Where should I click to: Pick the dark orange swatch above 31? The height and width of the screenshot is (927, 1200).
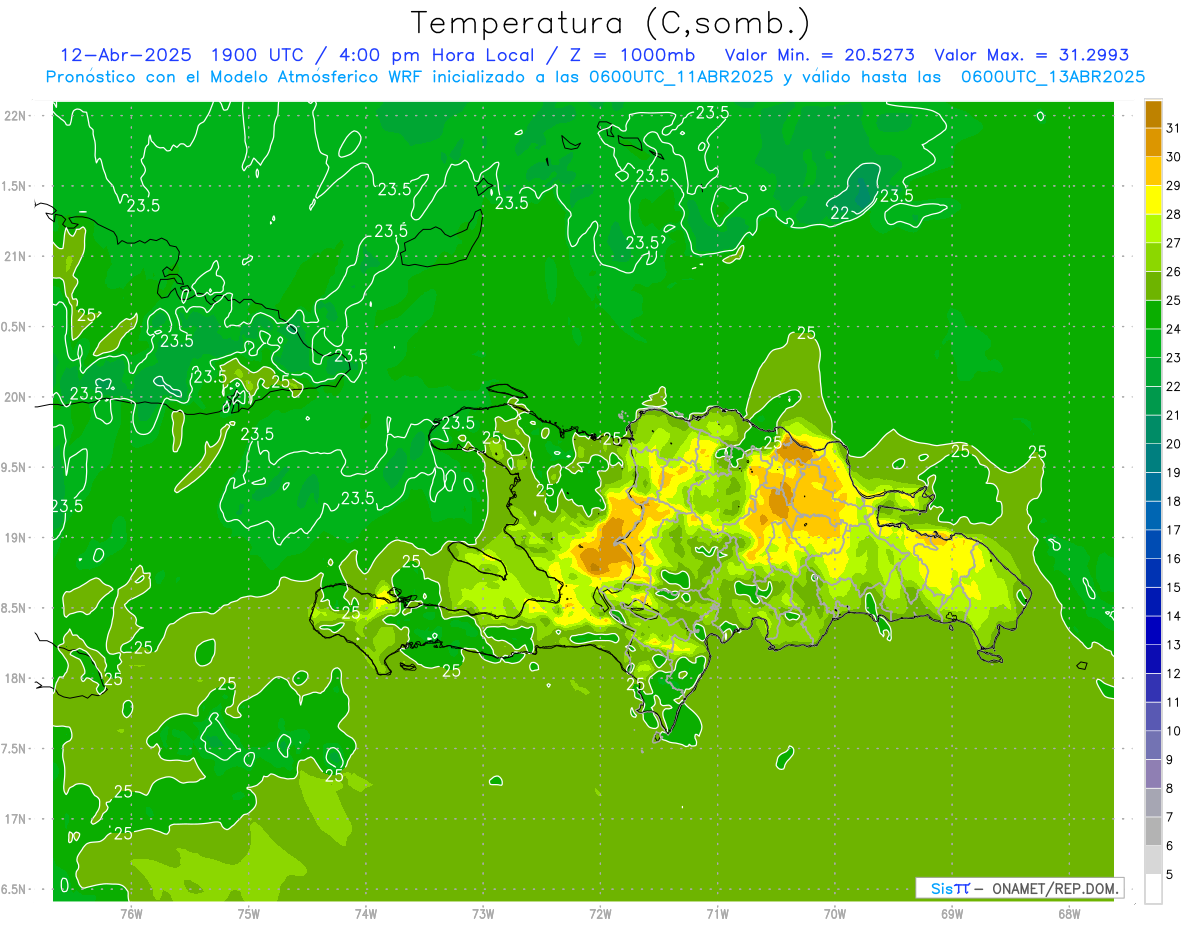pos(1153,114)
